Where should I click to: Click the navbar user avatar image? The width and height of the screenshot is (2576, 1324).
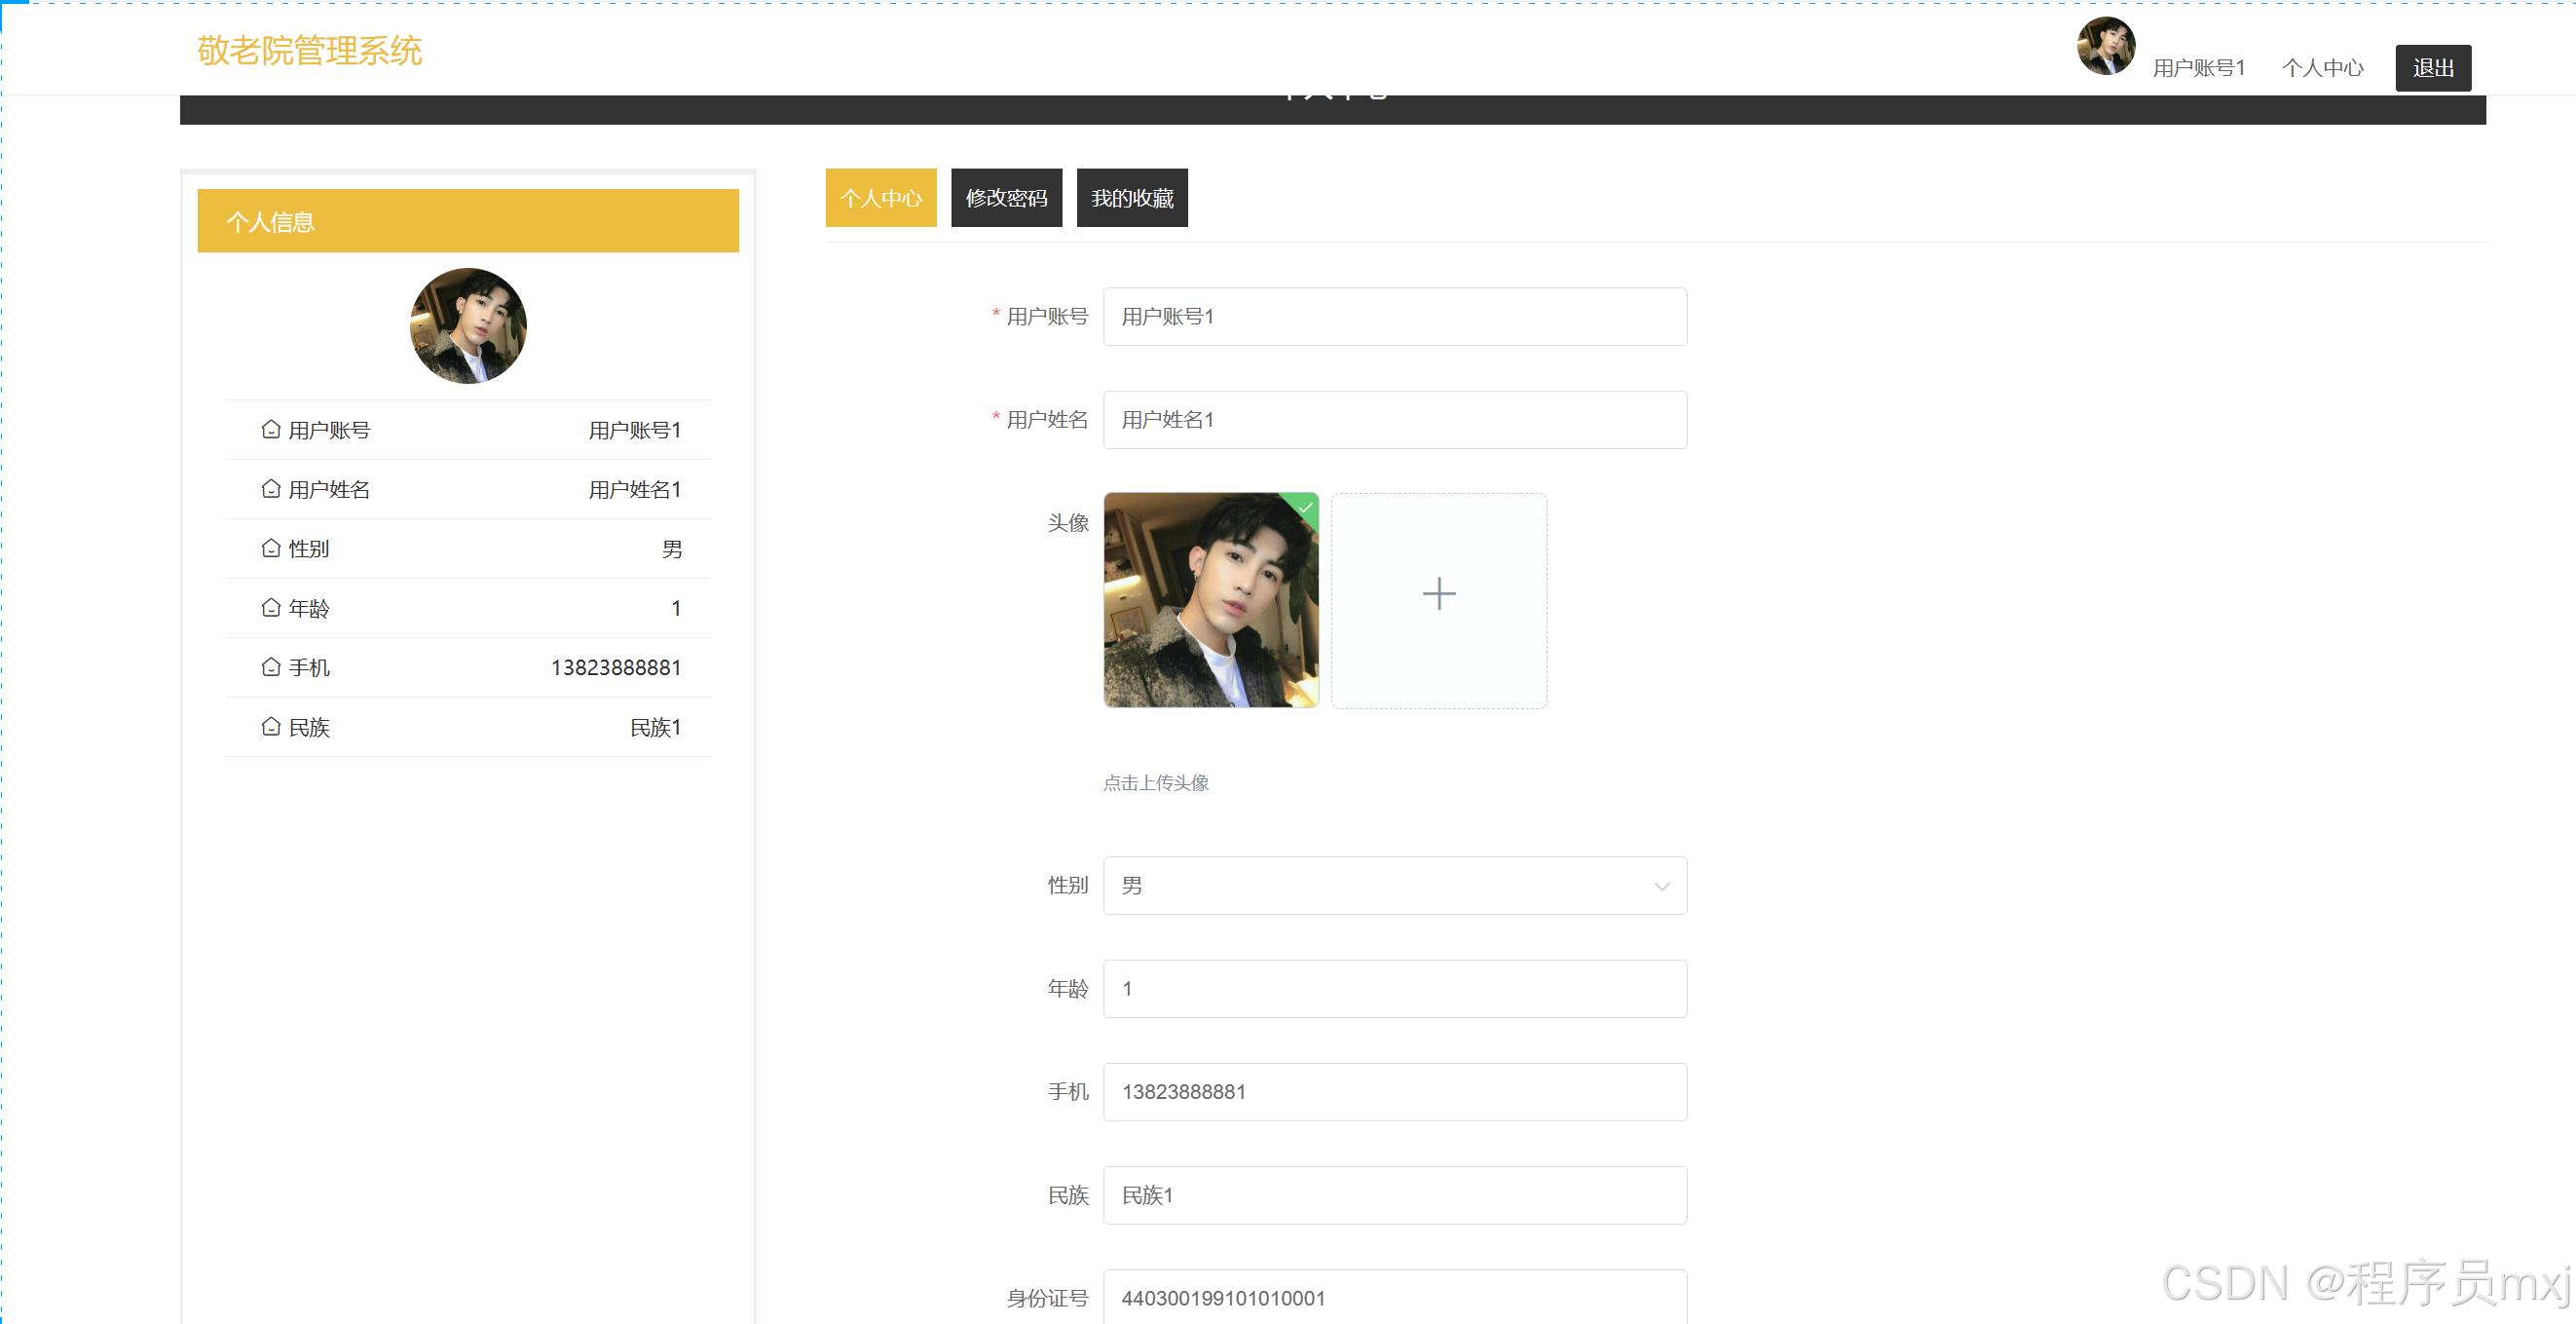pyautogui.click(x=2105, y=46)
